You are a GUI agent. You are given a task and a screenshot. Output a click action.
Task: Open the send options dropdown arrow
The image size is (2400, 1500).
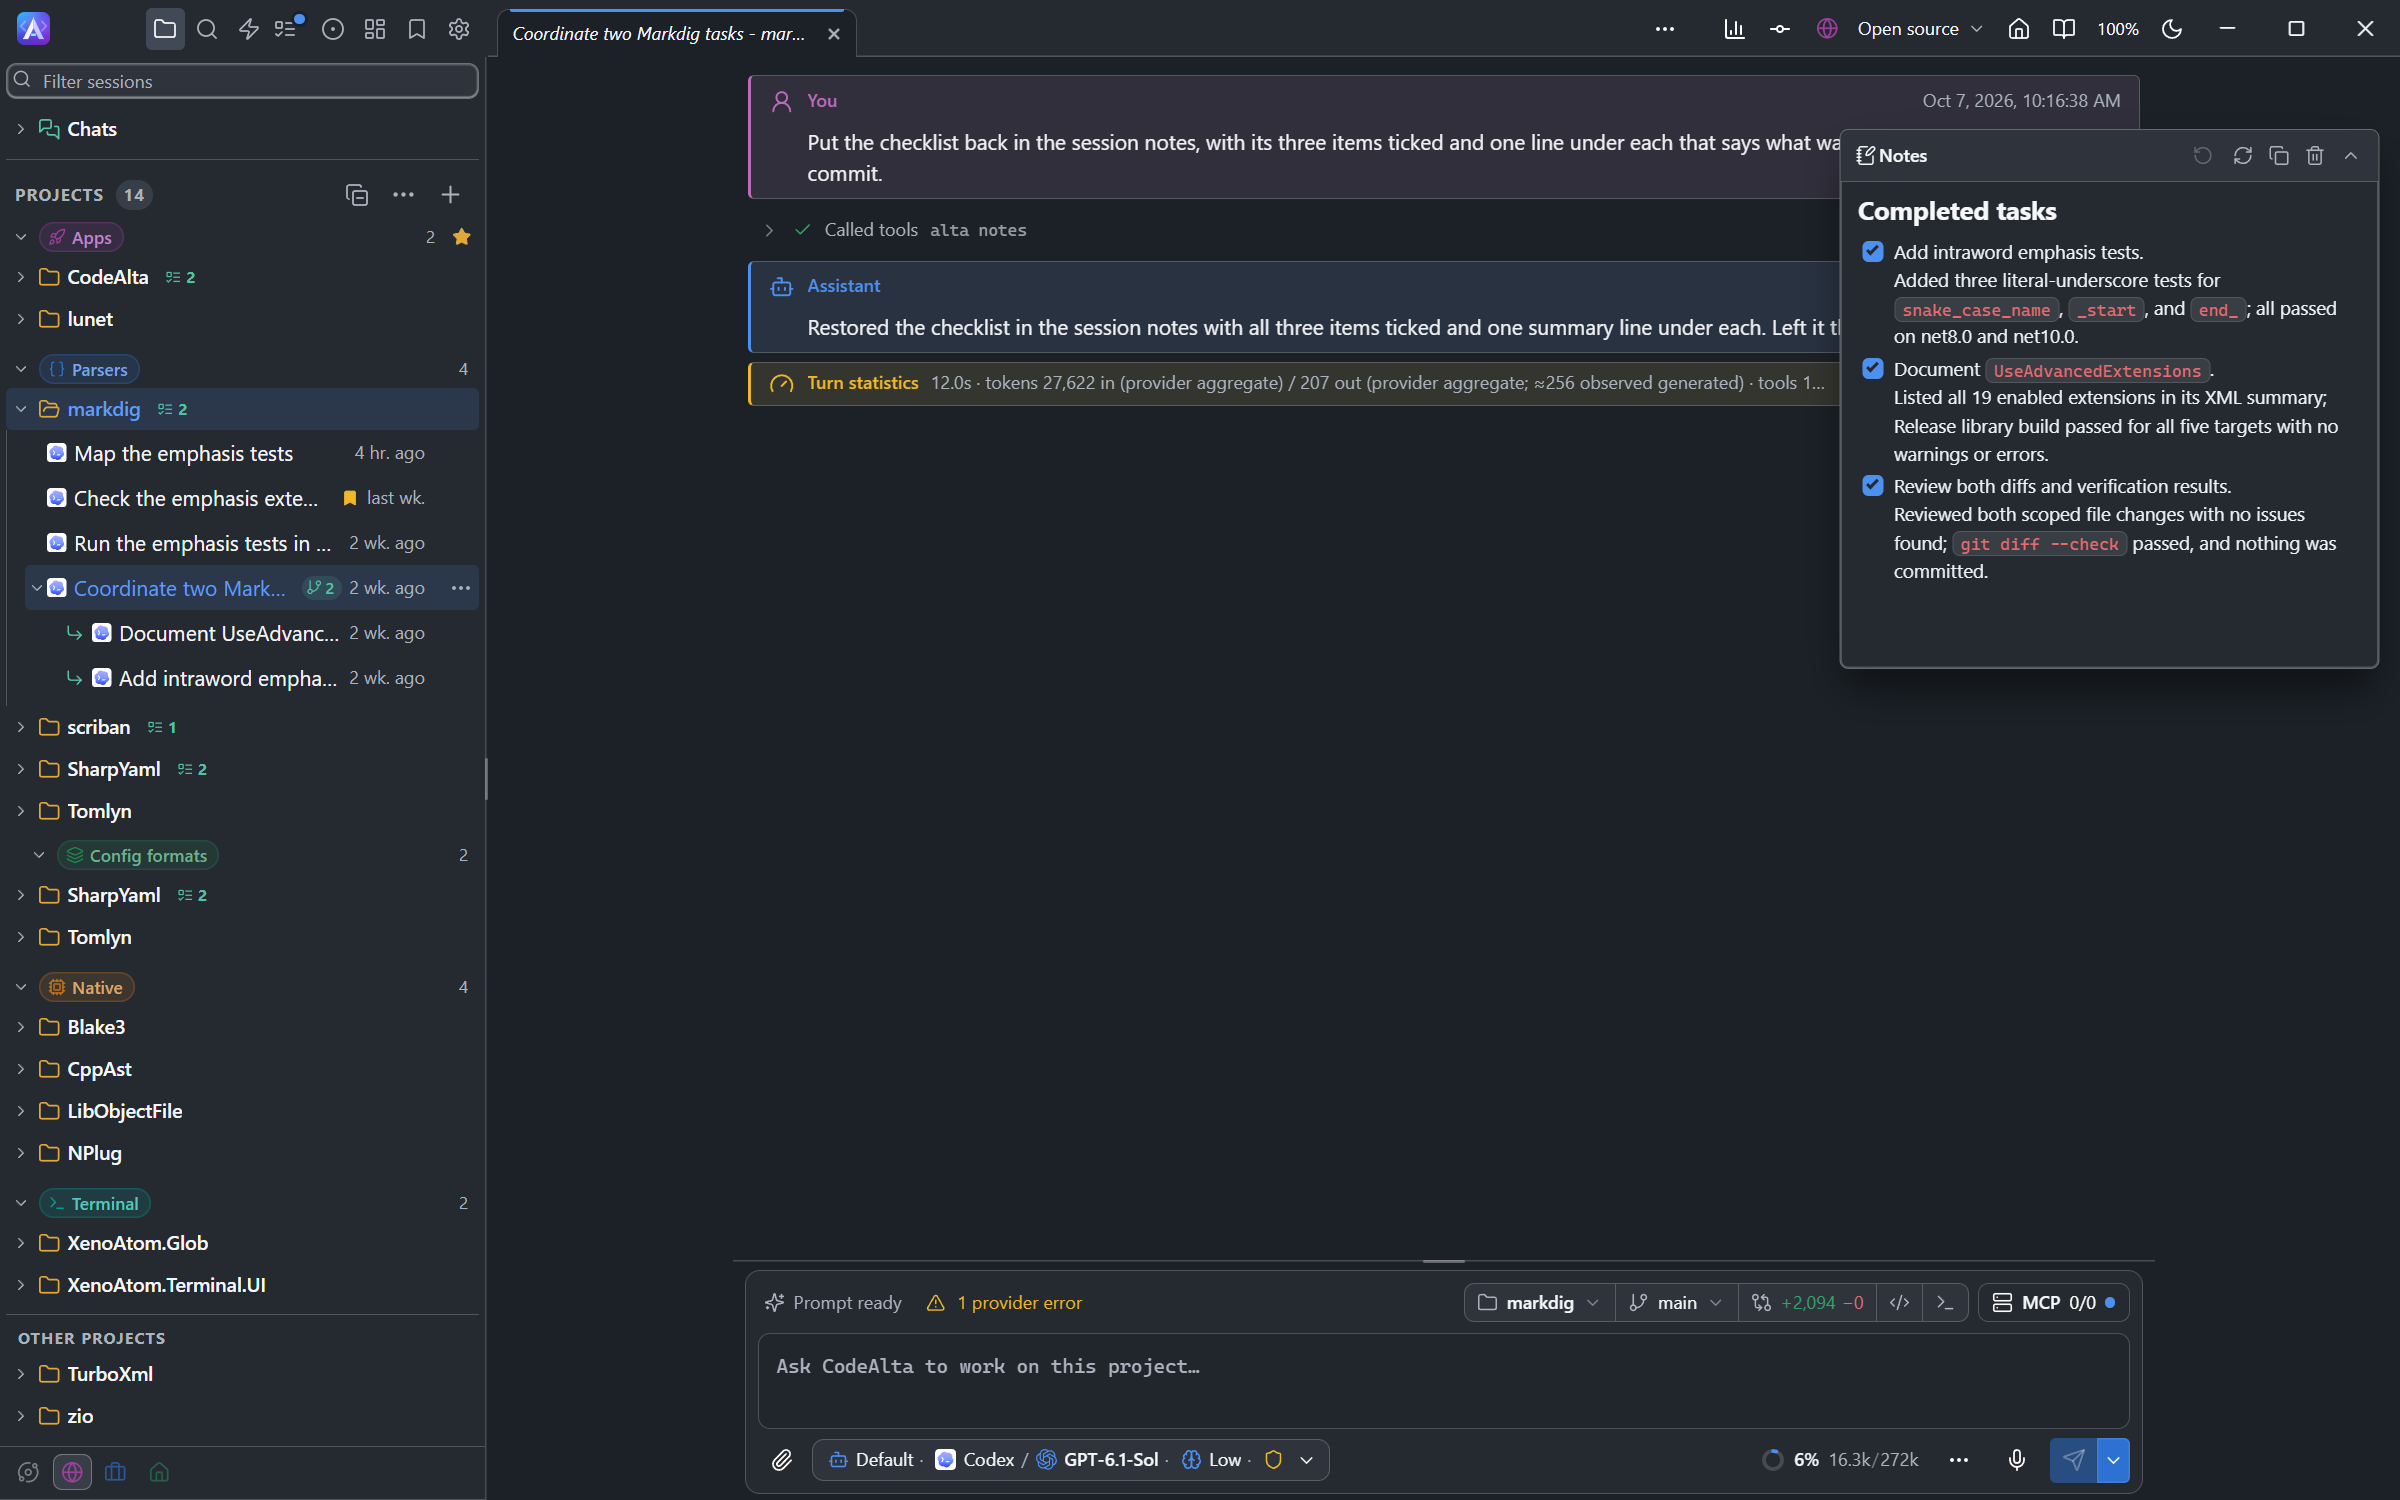pos(2114,1460)
